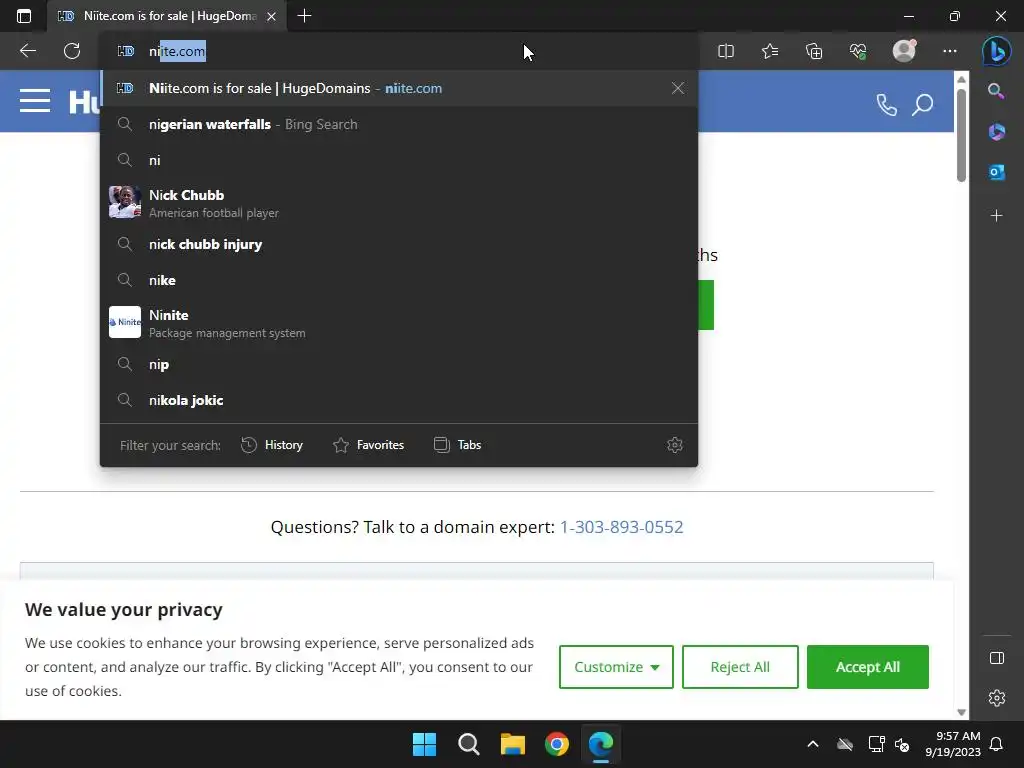Open Outlook sidebar icon

pos(996,172)
